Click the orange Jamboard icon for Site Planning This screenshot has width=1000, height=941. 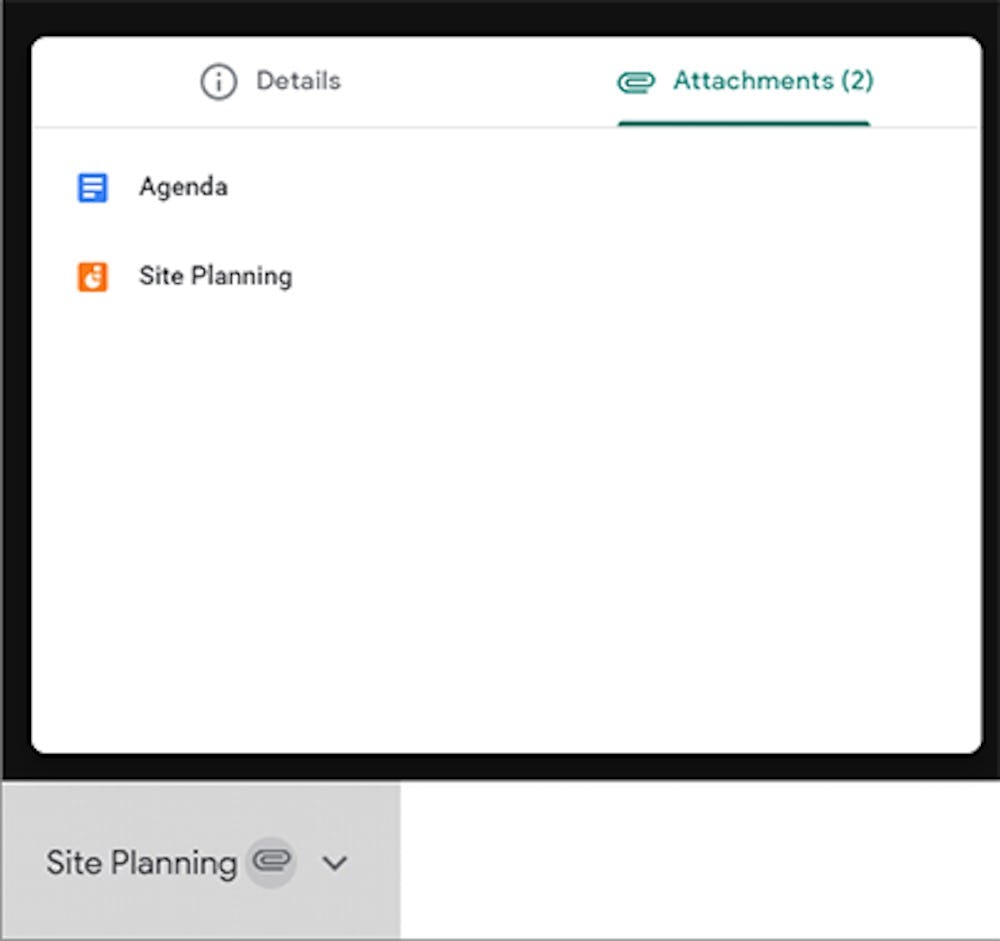(x=91, y=276)
